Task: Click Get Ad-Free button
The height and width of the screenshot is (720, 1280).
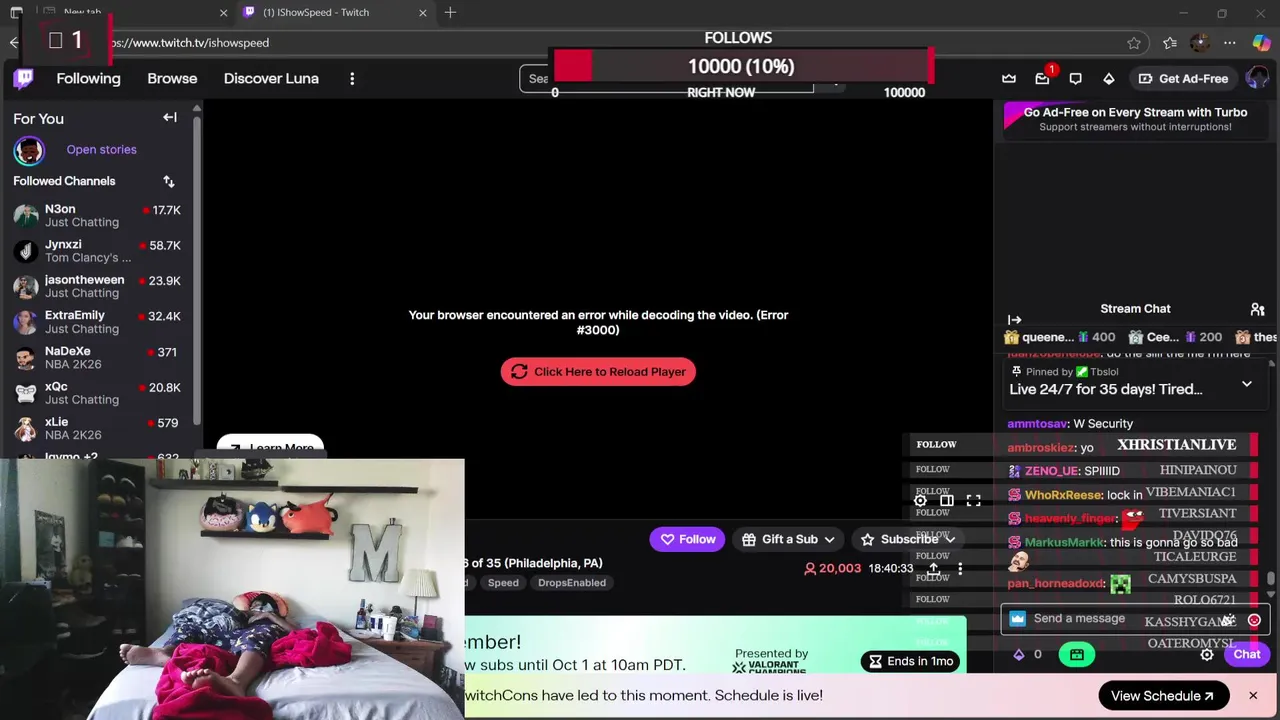Action: pos(1183,78)
